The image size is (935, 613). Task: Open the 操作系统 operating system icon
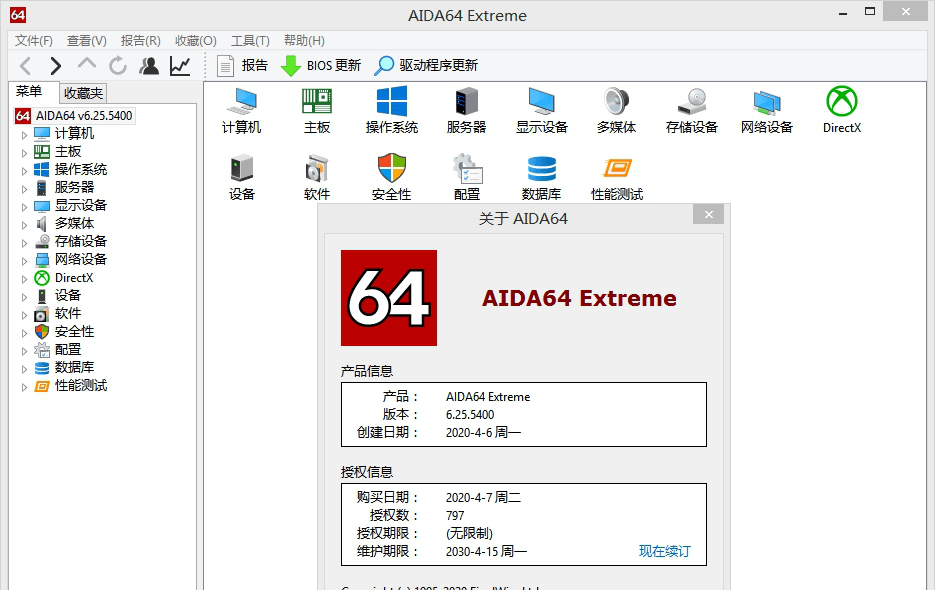tap(391, 108)
